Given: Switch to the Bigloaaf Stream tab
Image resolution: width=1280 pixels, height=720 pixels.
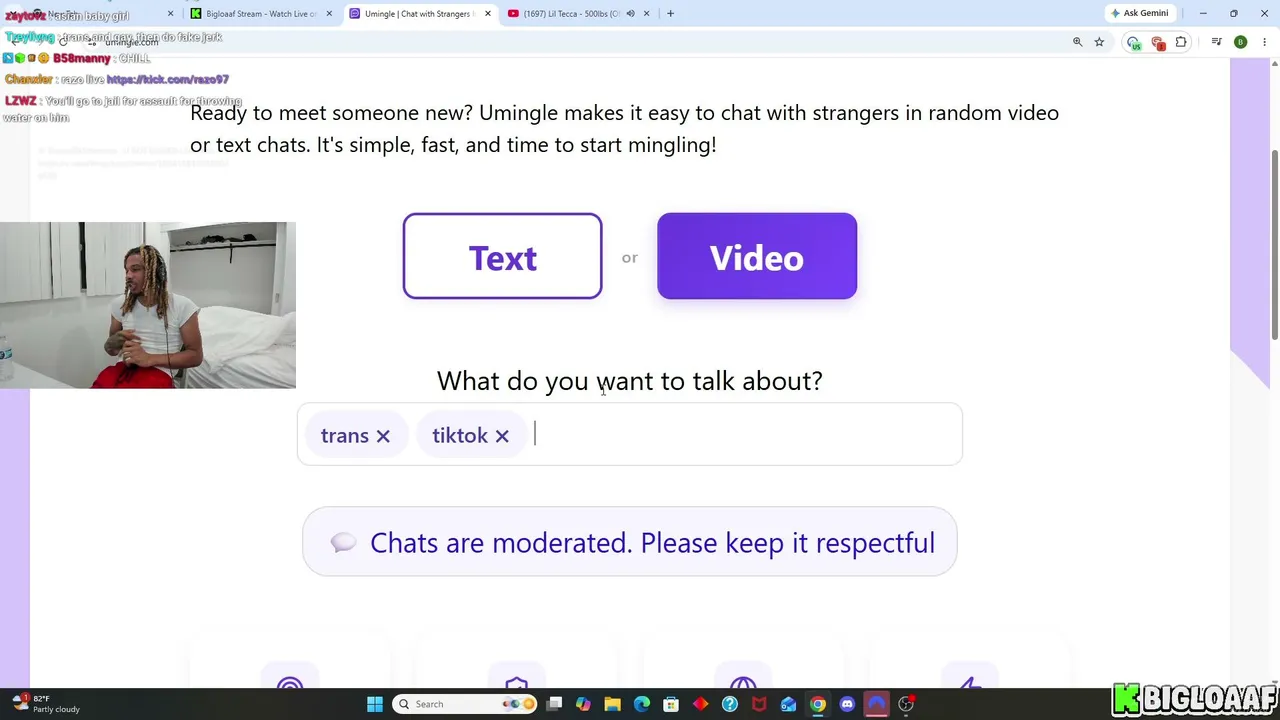Looking at the screenshot, I should 260,14.
